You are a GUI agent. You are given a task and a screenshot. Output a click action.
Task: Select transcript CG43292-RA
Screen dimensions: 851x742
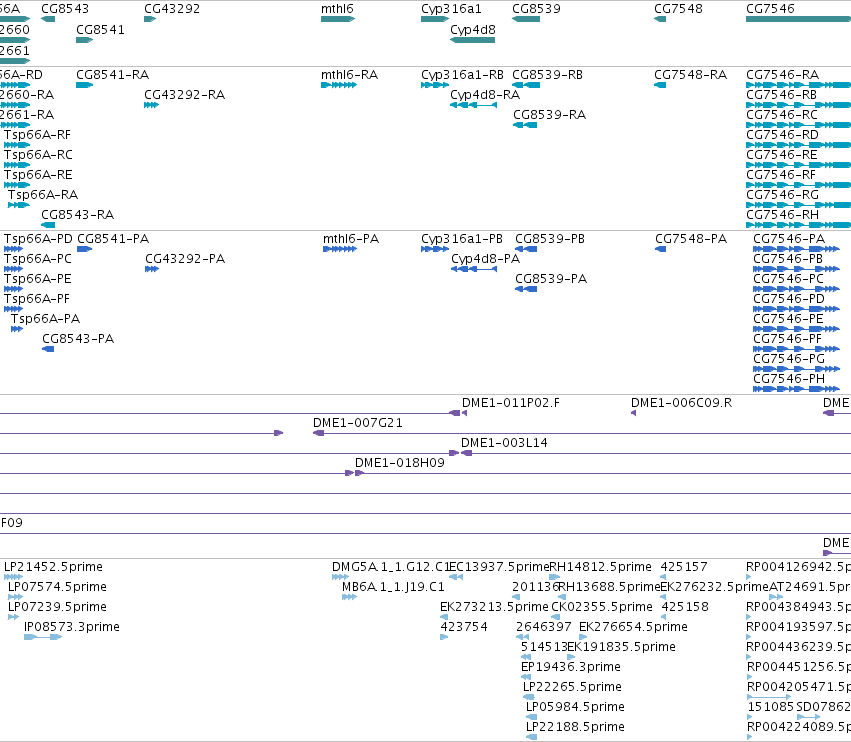tap(185, 95)
